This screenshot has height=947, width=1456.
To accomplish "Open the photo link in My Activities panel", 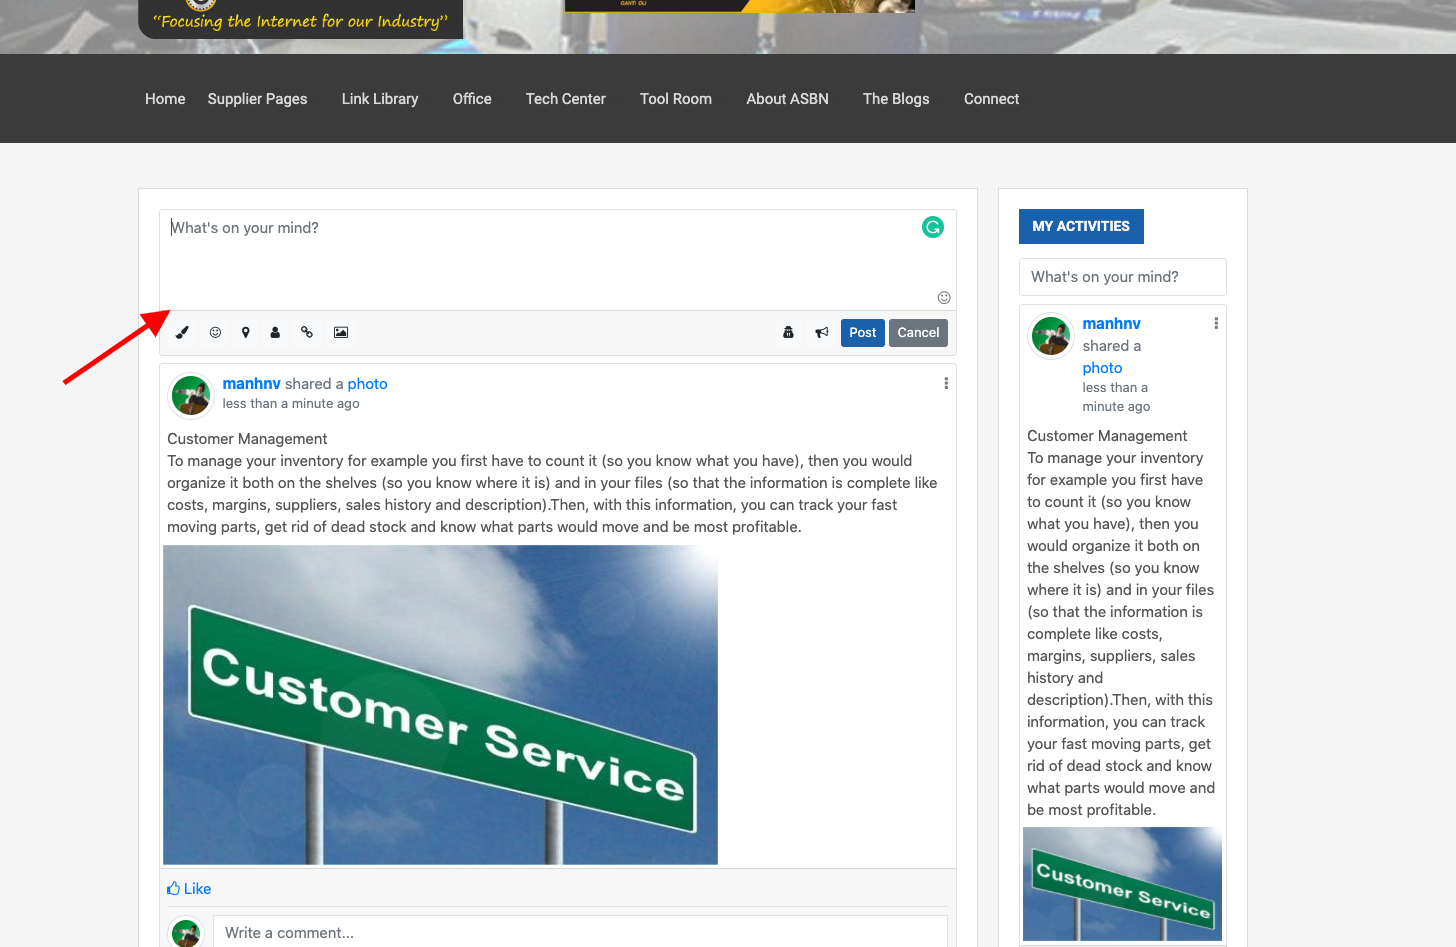I will pyautogui.click(x=1102, y=368).
